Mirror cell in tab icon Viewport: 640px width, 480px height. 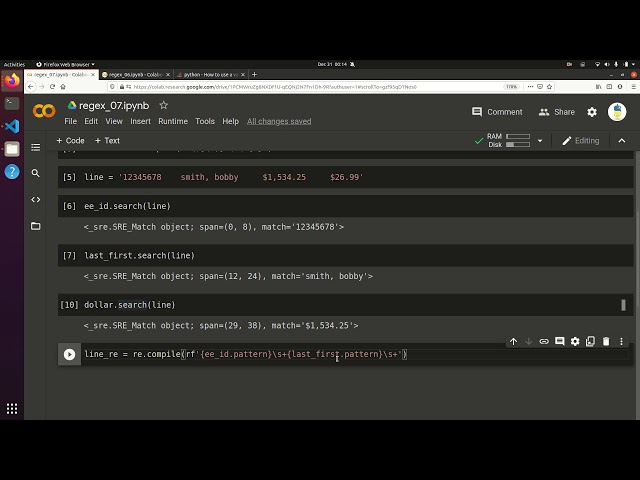pyautogui.click(x=590, y=341)
